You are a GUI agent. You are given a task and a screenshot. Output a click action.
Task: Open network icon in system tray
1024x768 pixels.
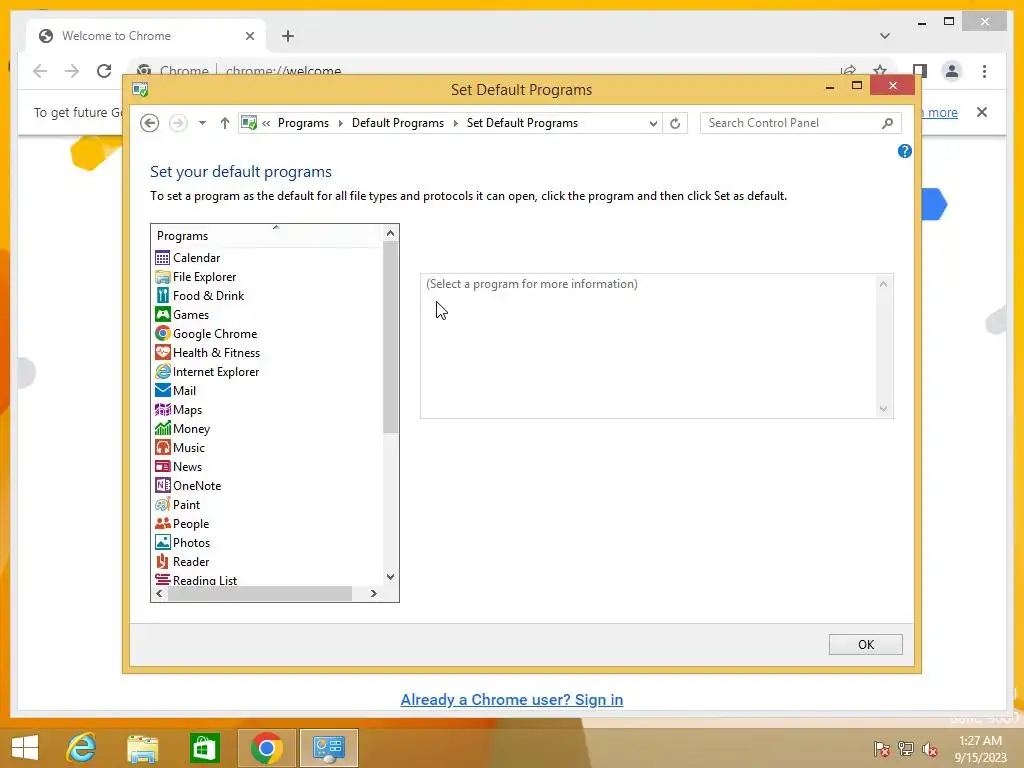pos(906,749)
